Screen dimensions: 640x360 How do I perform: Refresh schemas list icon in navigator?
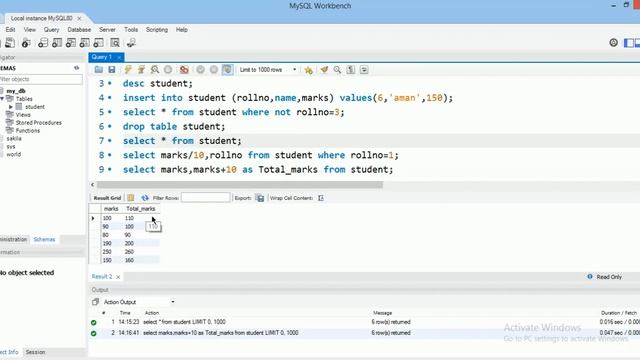pos(76,68)
